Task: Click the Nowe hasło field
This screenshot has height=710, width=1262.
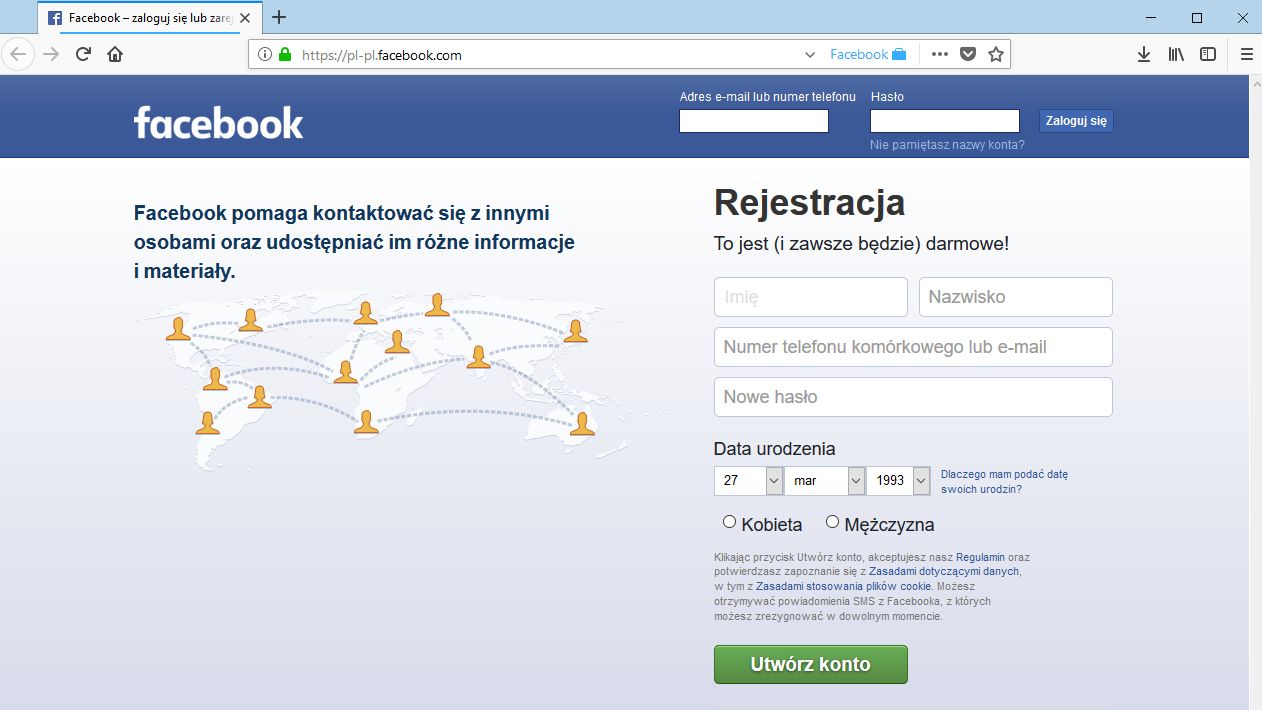Action: 913,397
